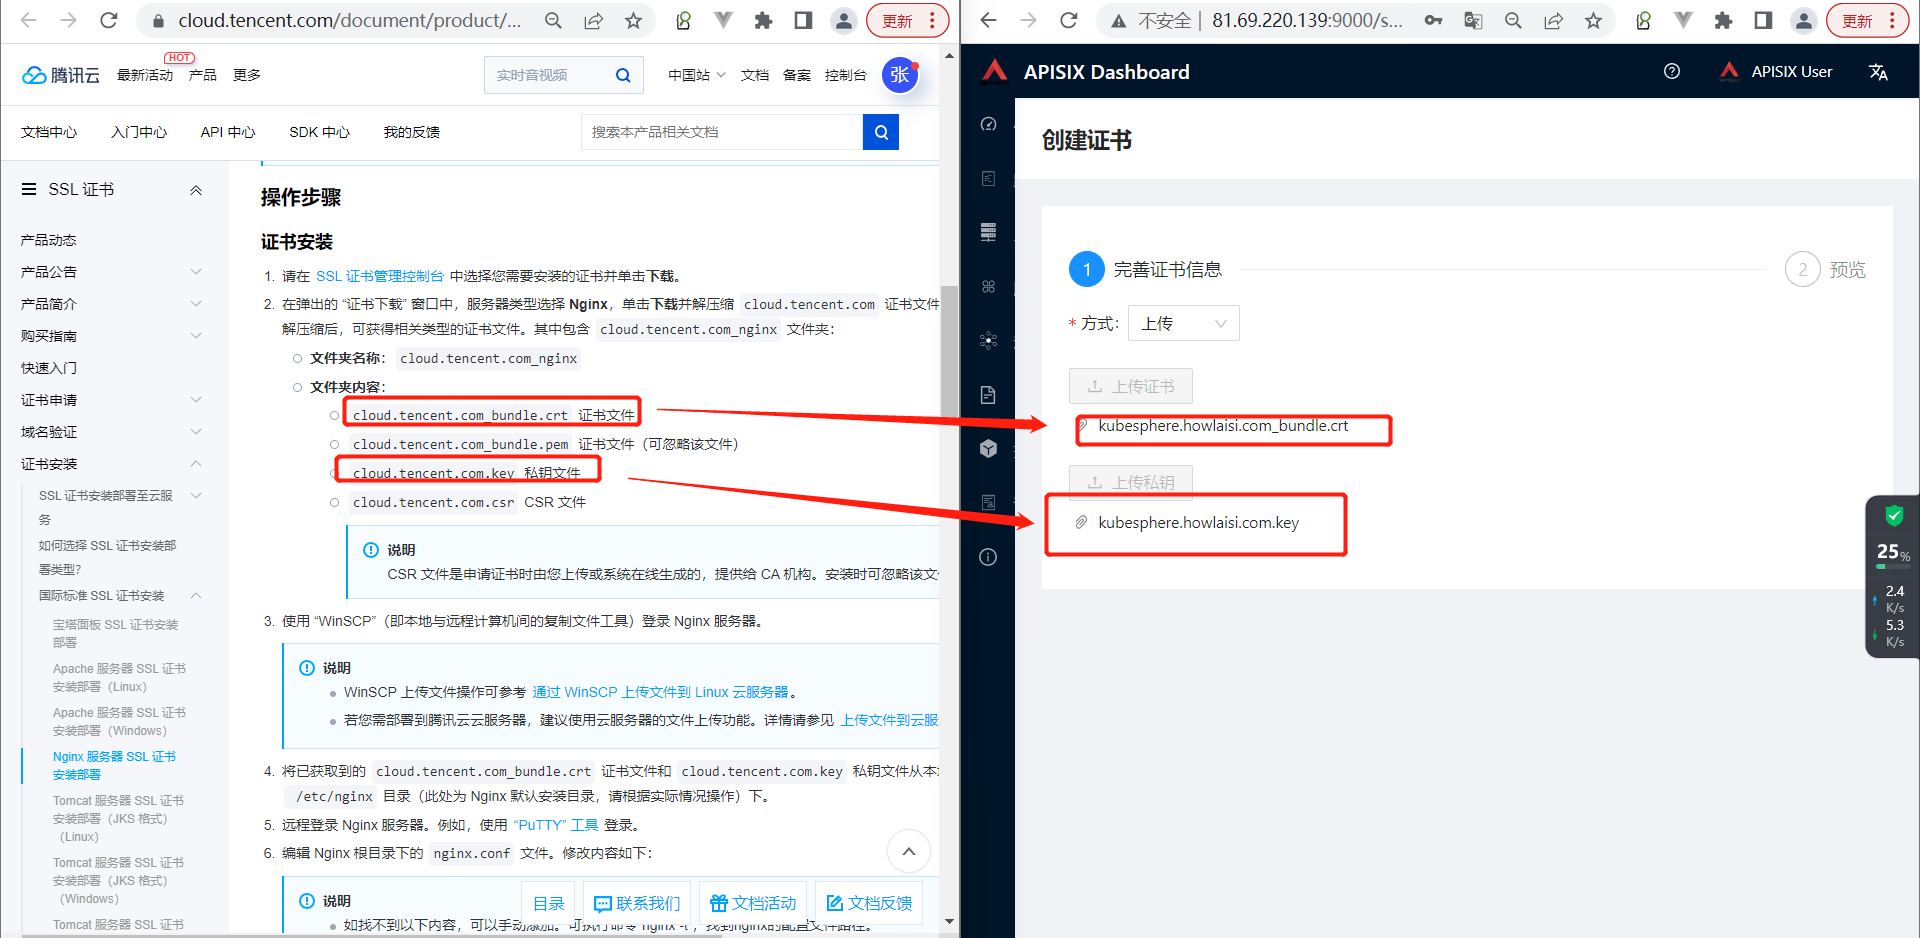Viewport: 1920px width, 938px height.
Task: Switch to the API 中心 tab
Action: (227, 132)
